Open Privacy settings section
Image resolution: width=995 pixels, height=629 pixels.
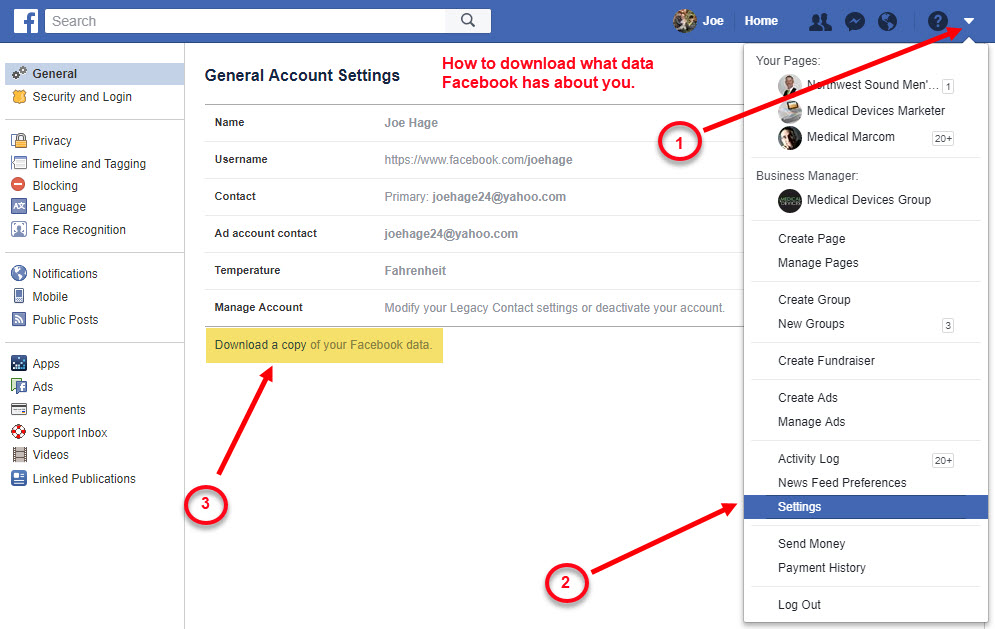click(x=52, y=140)
